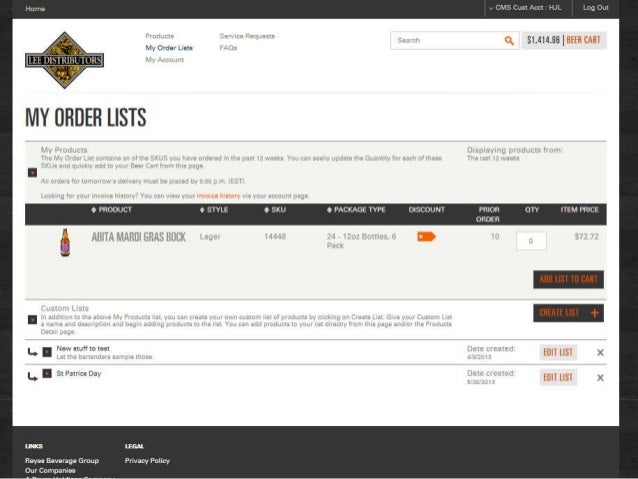
Task: Click the Abita Mardi Gras Bock product name
Action: point(138,237)
